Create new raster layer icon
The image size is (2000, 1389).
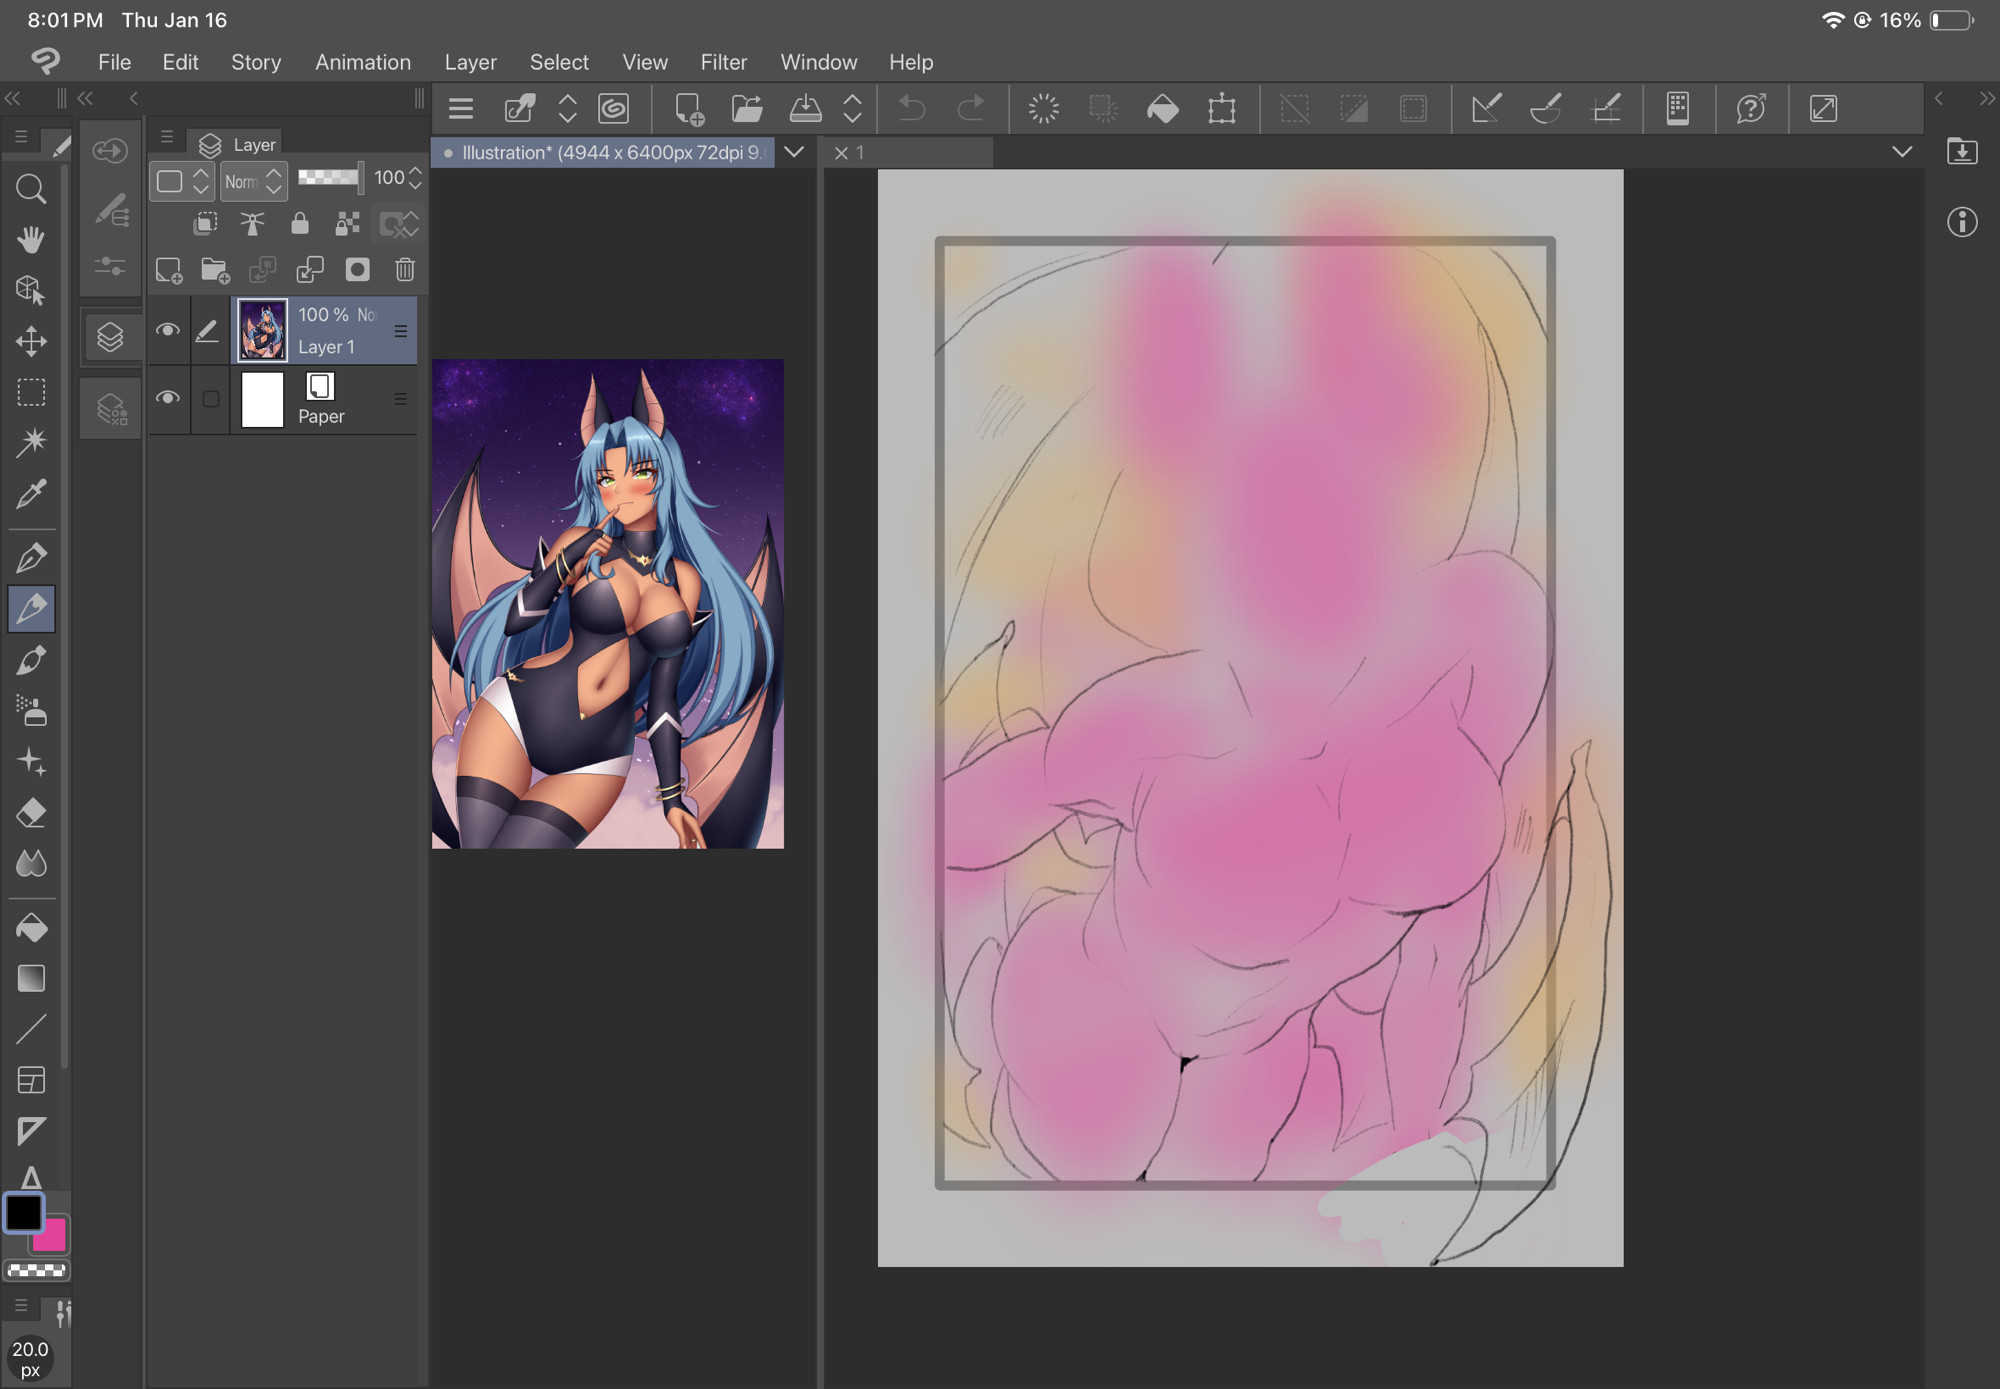click(169, 269)
